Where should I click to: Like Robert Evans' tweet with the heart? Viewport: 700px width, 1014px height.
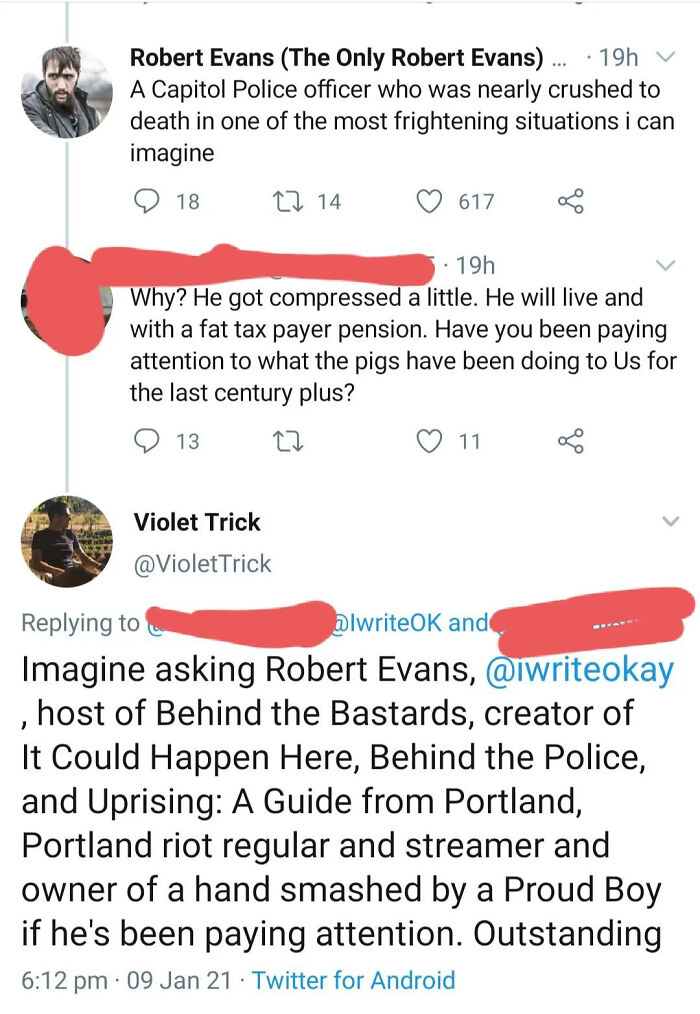coord(430,201)
